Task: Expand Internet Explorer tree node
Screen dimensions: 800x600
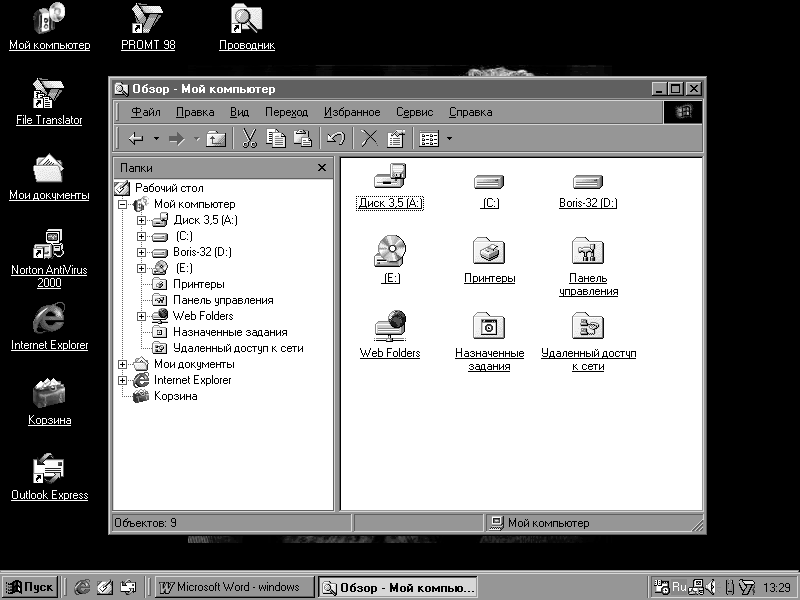Action: coord(122,381)
